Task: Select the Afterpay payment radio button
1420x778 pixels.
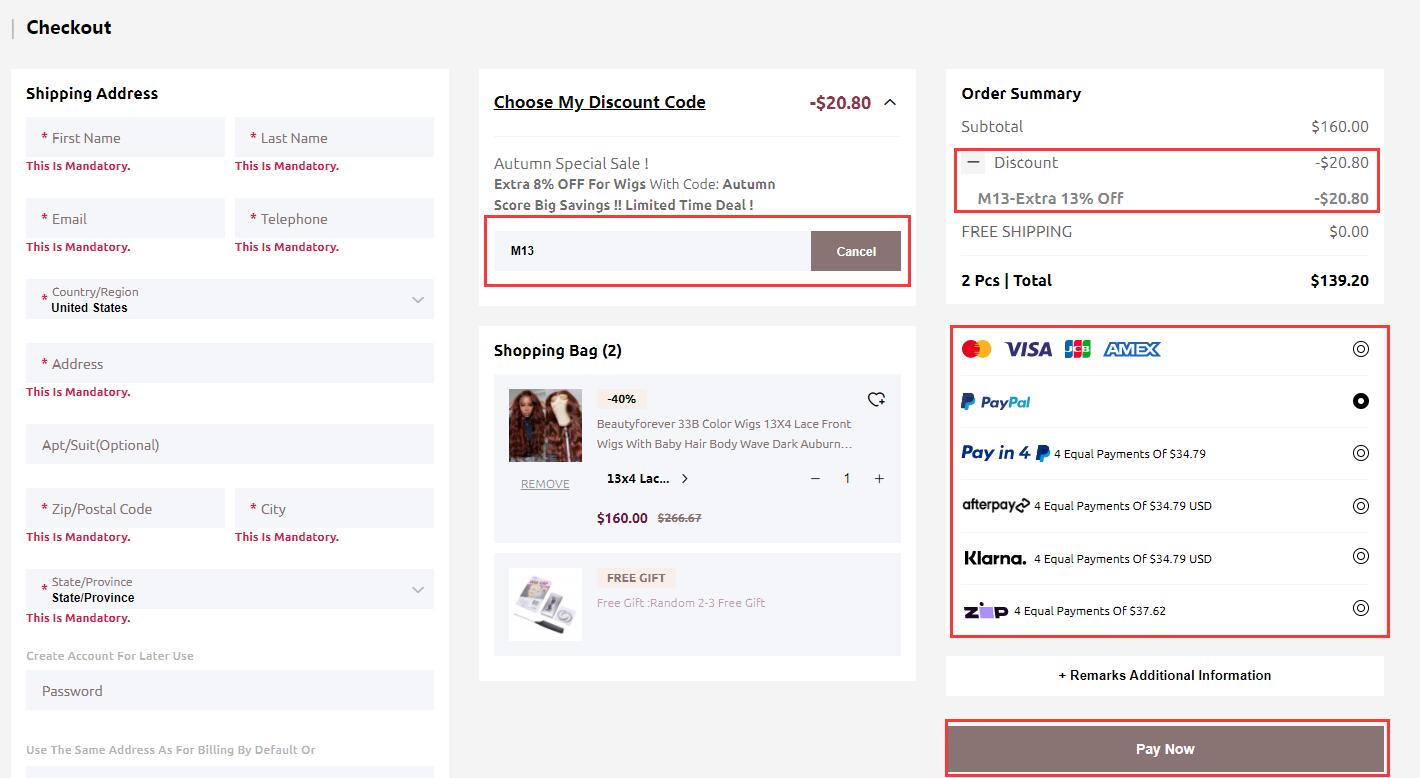Action: click(1360, 506)
